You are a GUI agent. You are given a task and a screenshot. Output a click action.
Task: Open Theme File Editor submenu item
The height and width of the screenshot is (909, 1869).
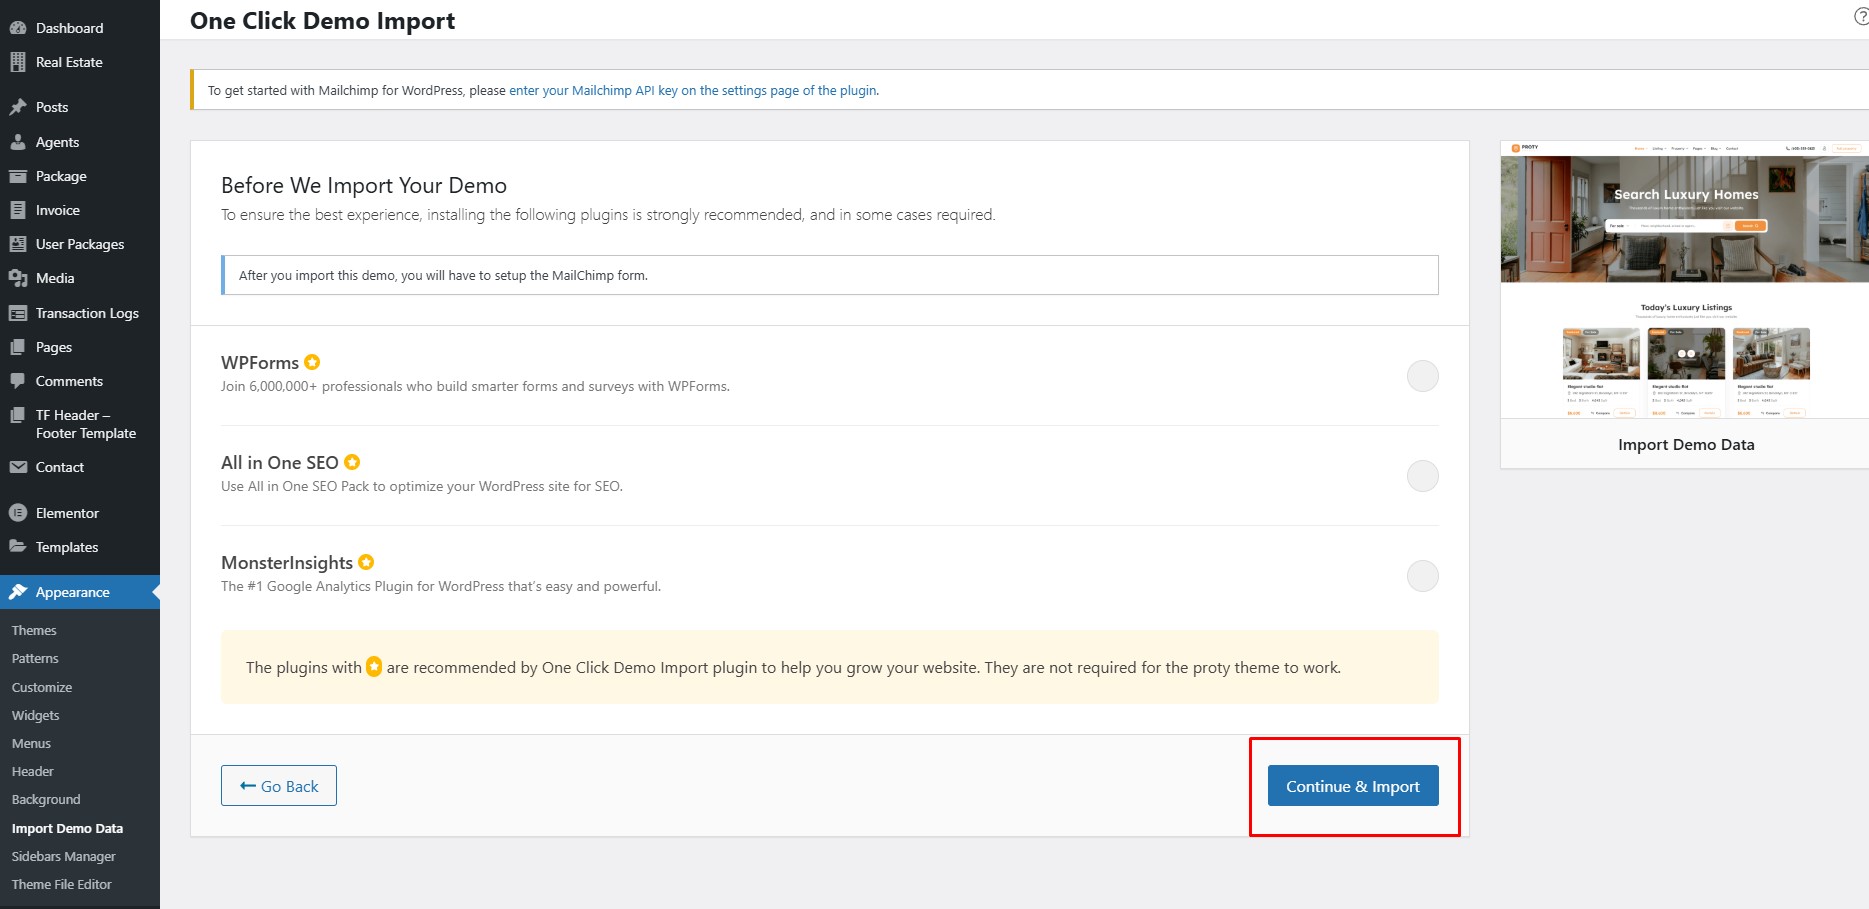(62, 884)
